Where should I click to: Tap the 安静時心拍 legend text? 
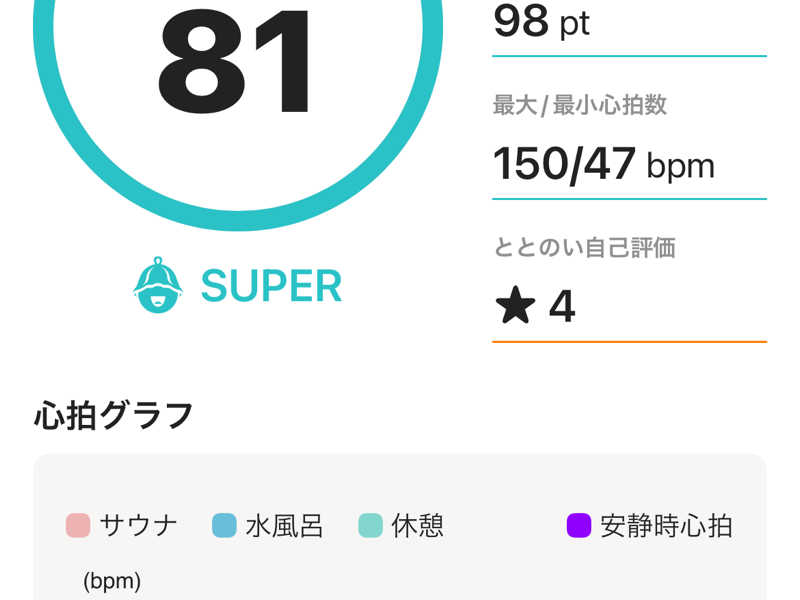[x=666, y=526]
